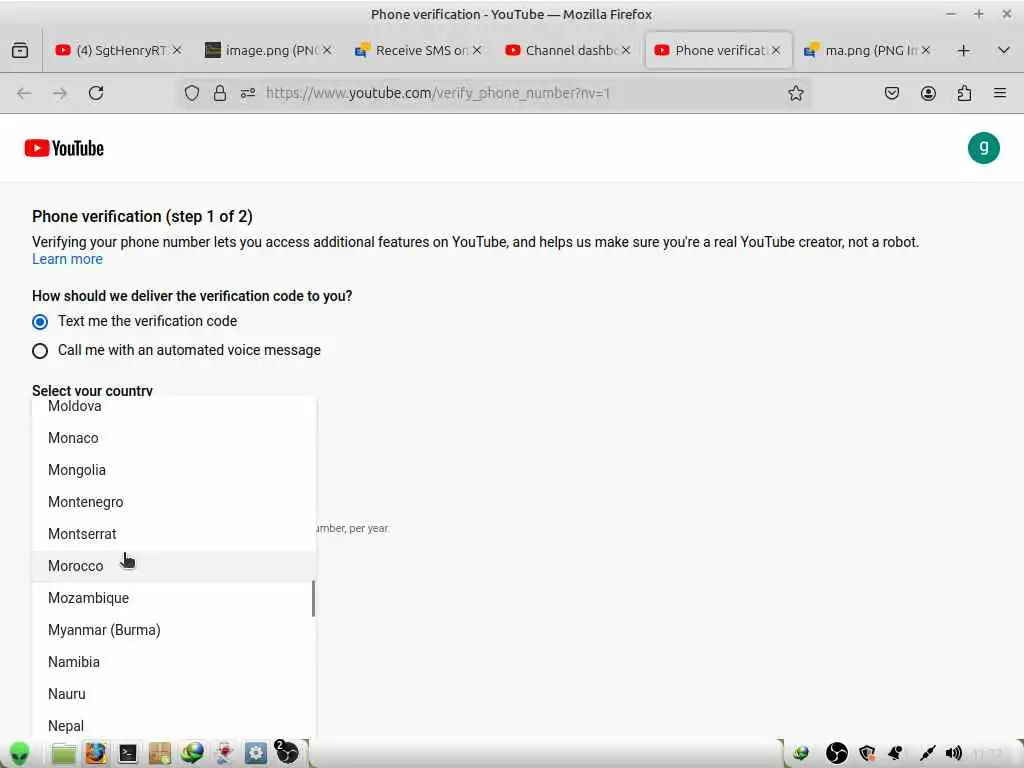
Task: Switch to the image.png tab
Action: [x=268, y=50]
